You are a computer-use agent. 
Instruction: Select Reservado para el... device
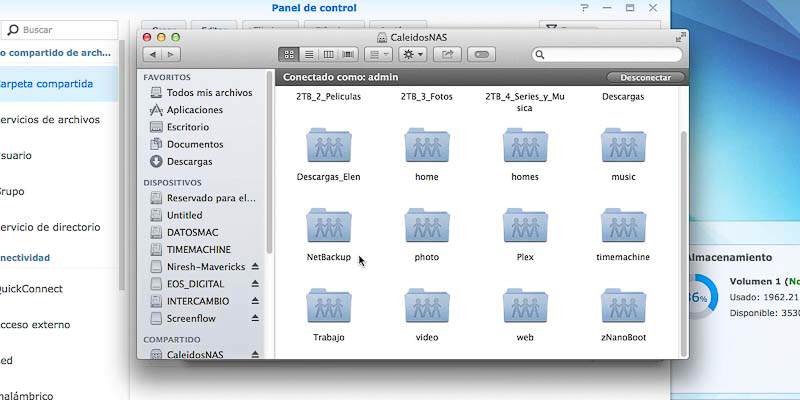(x=204, y=198)
